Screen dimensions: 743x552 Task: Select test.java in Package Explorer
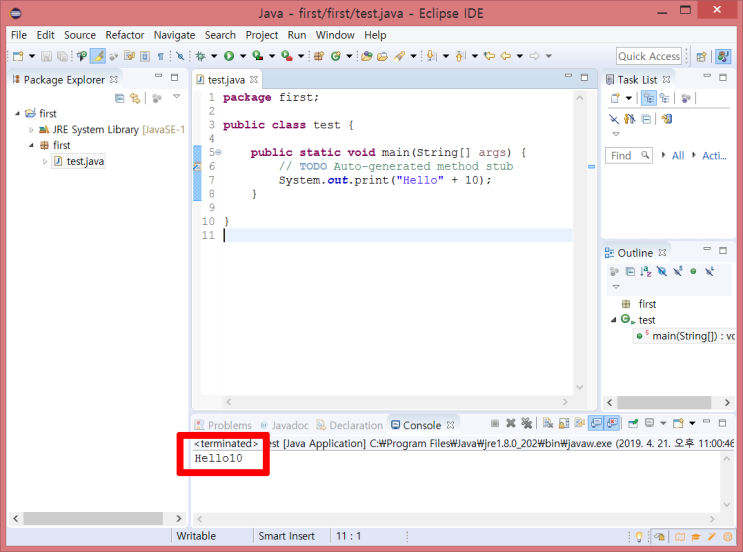(x=84, y=161)
